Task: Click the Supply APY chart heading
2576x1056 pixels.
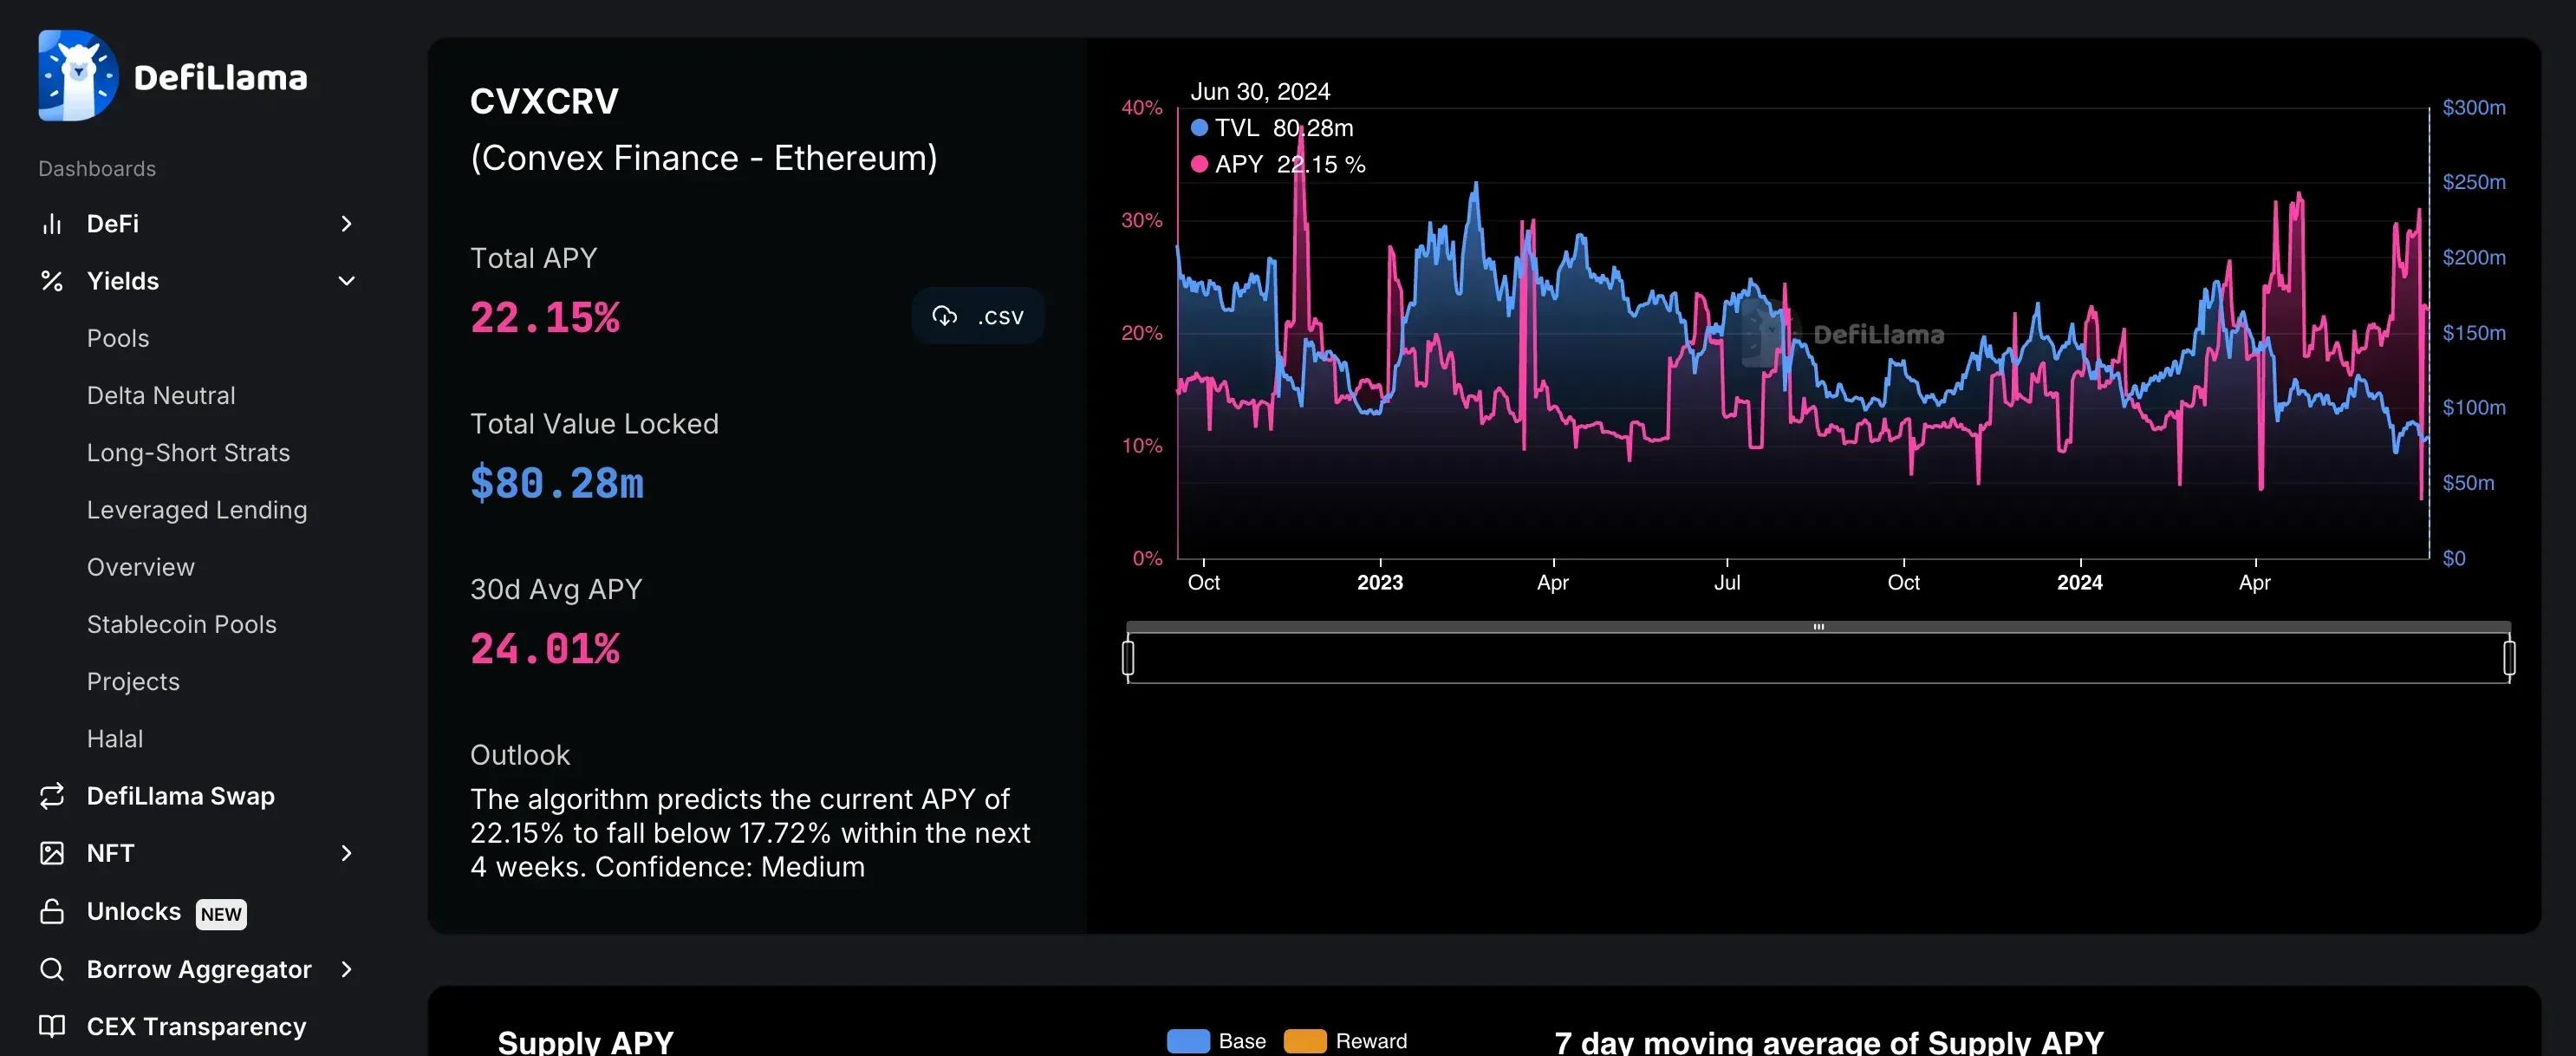Action: pyautogui.click(x=586, y=1042)
